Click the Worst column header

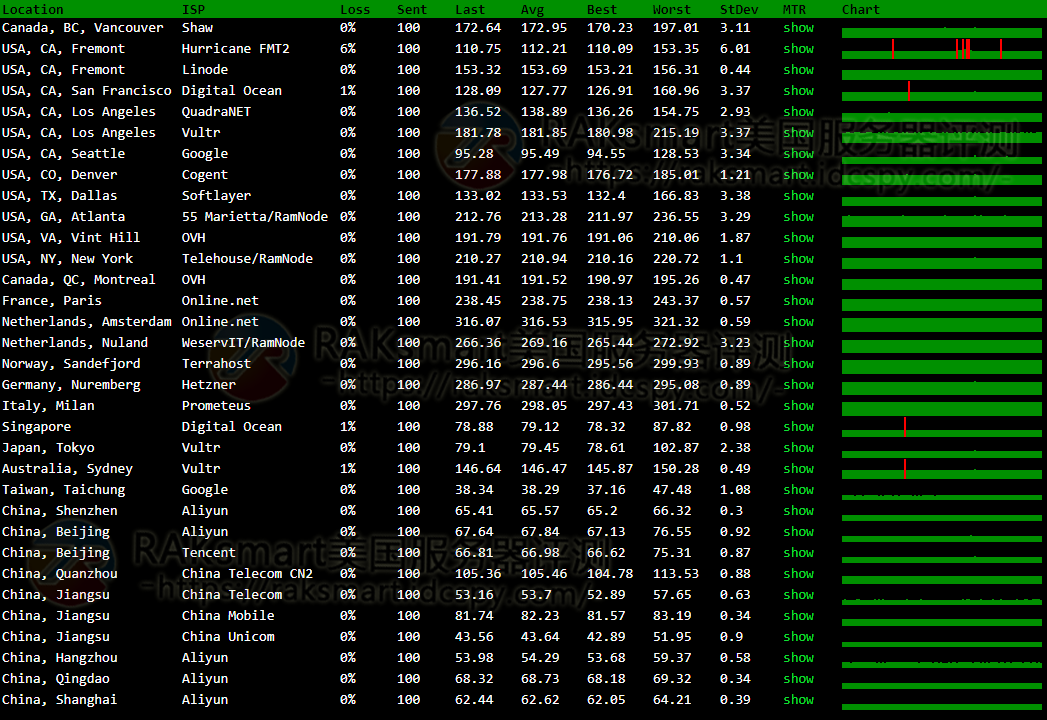671,9
